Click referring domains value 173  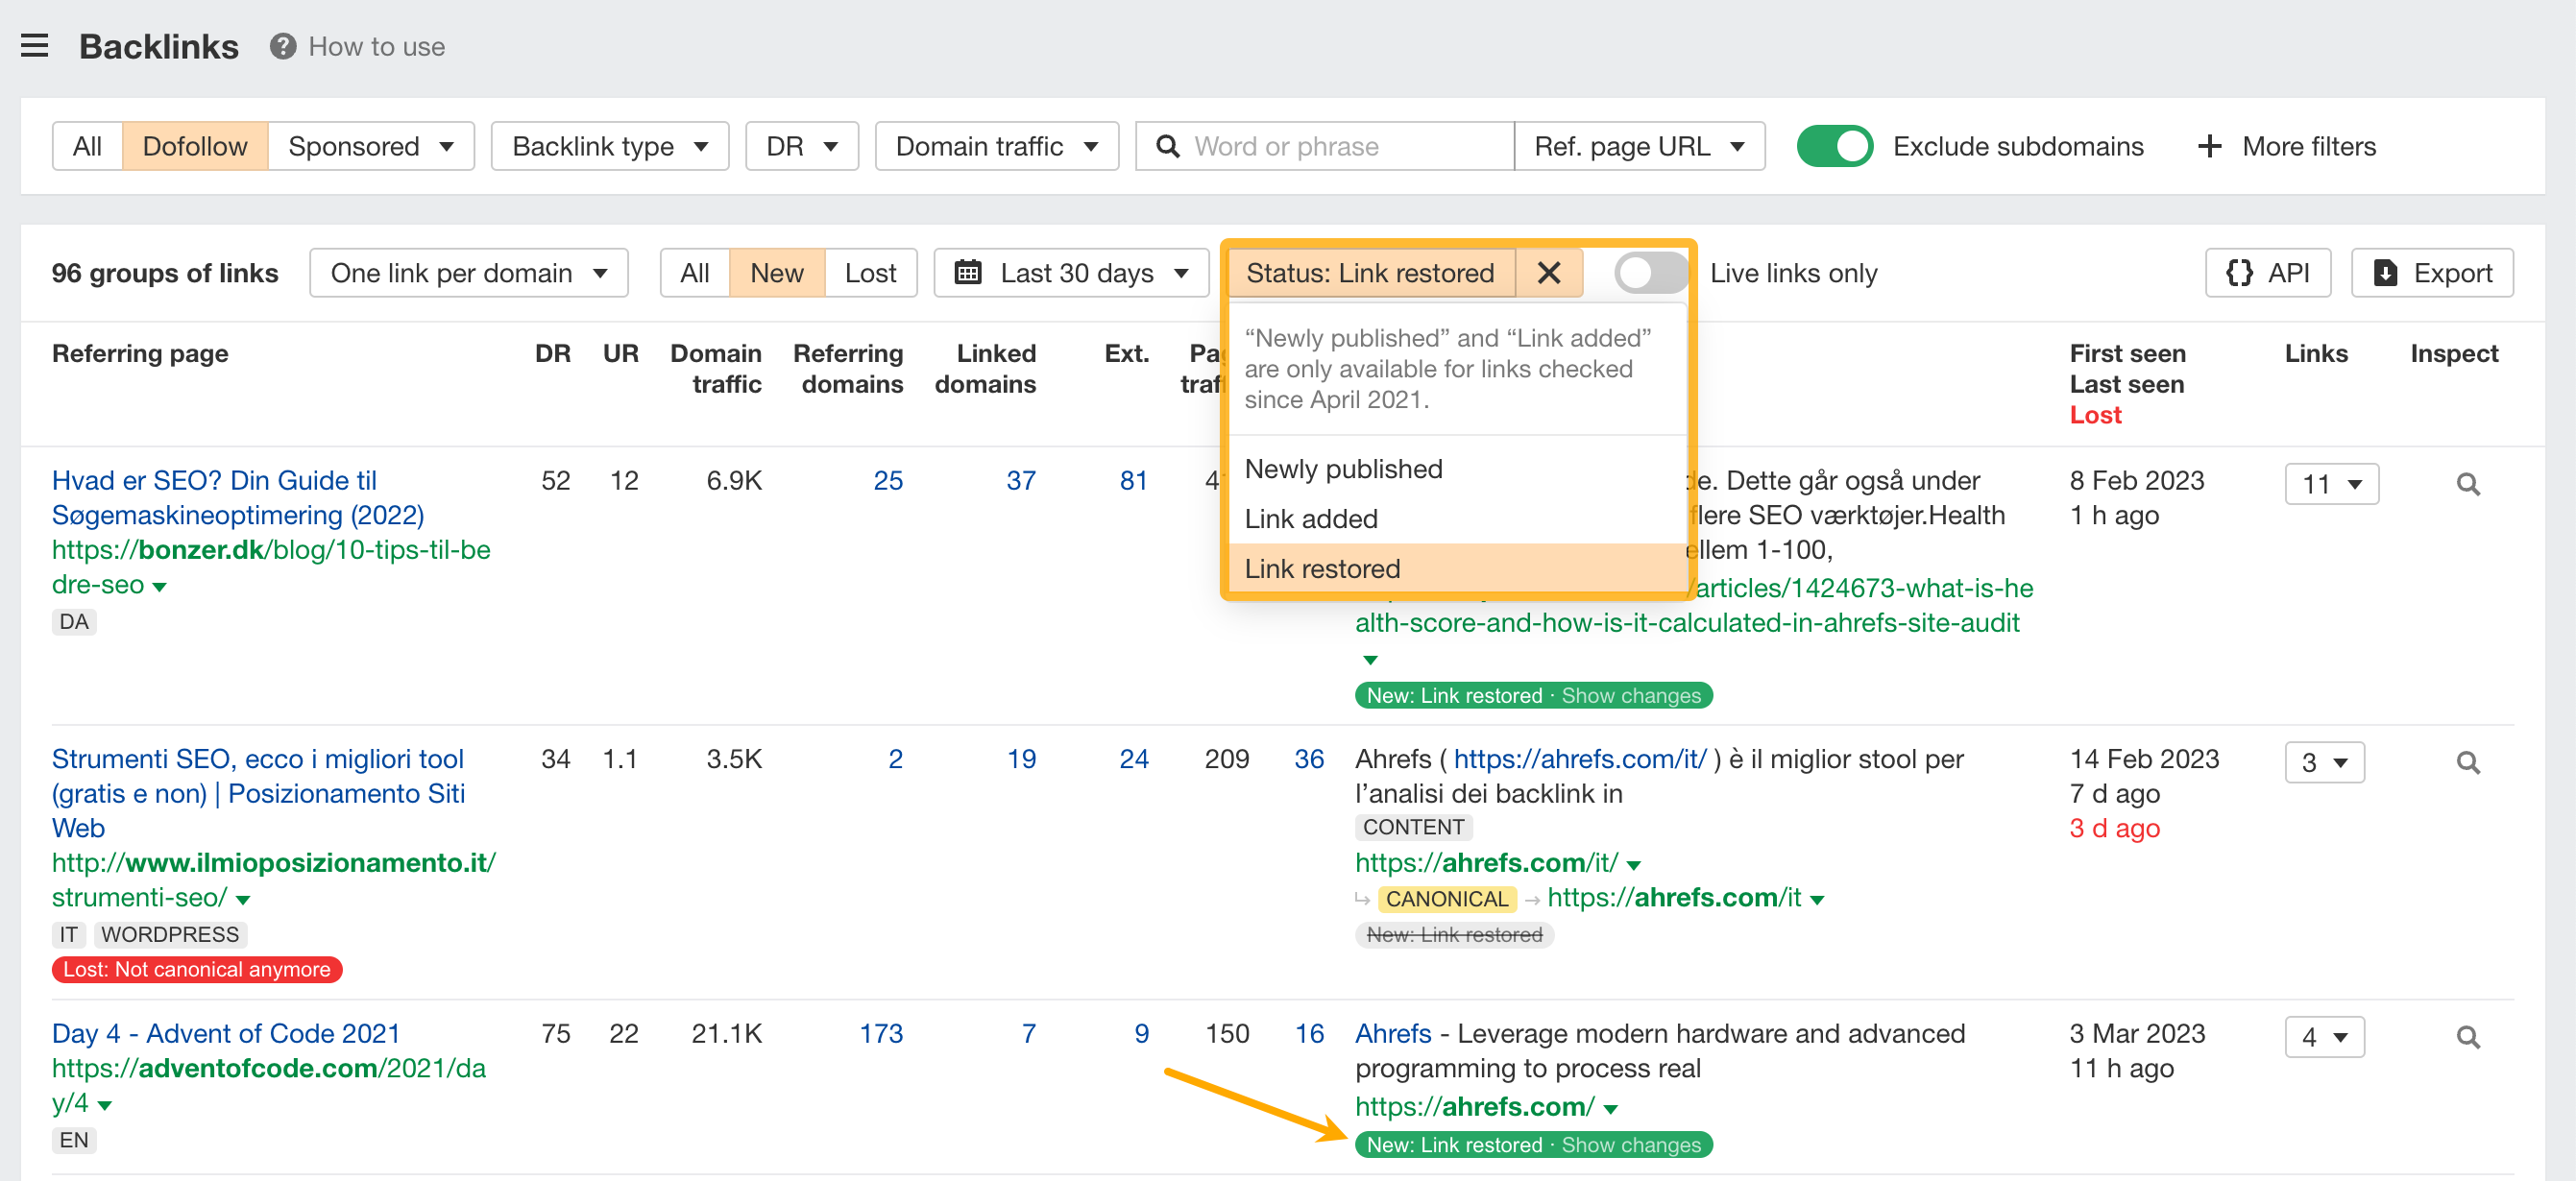tap(881, 1033)
